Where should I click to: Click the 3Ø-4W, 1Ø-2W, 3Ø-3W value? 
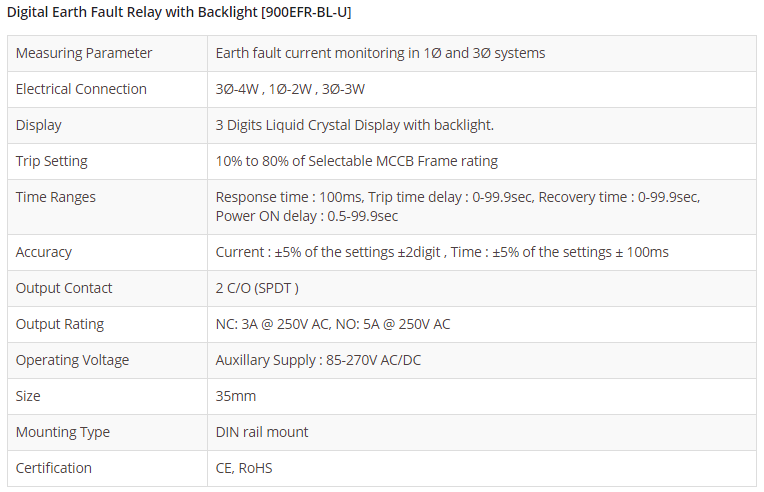click(290, 89)
